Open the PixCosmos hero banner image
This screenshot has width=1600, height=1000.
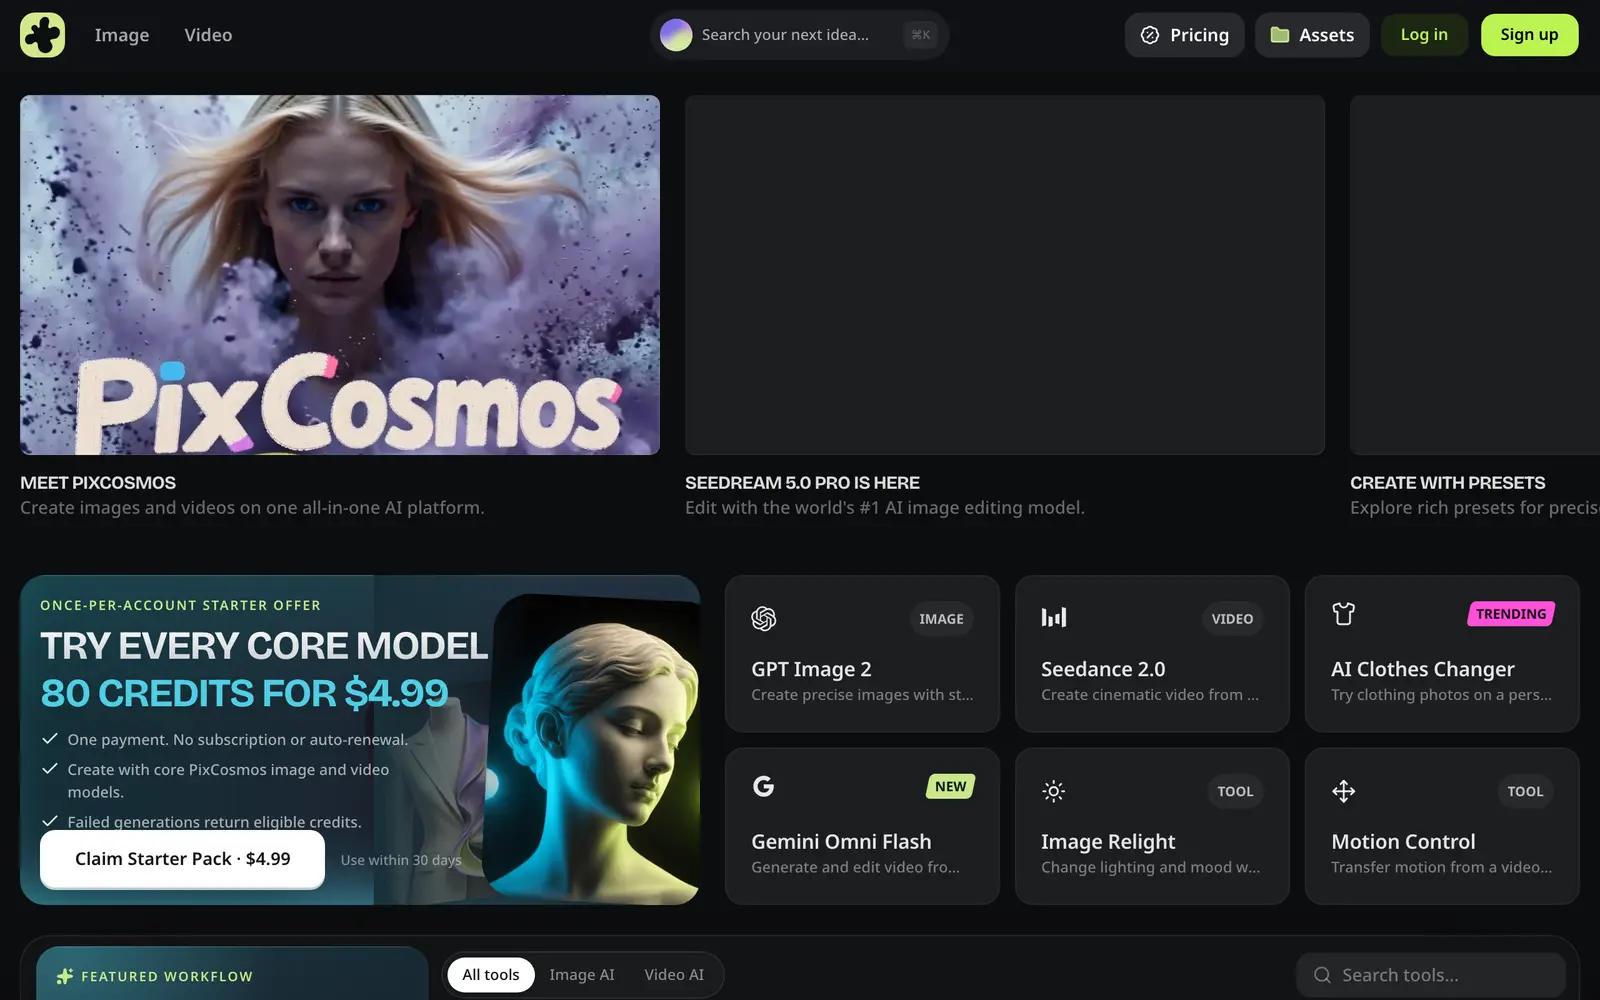tap(340, 275)
